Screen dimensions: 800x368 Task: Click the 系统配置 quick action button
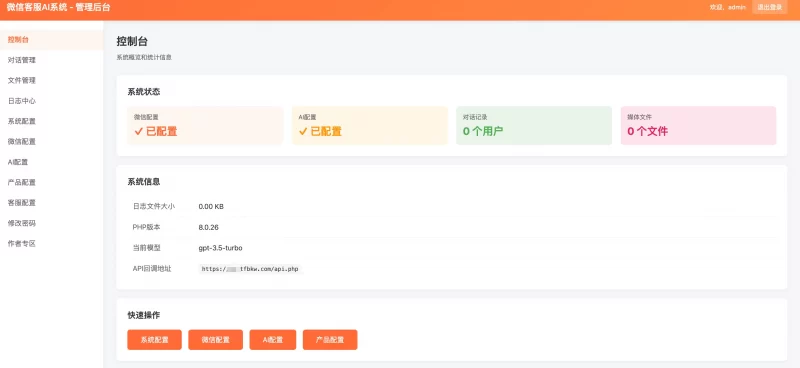[155, 340]
